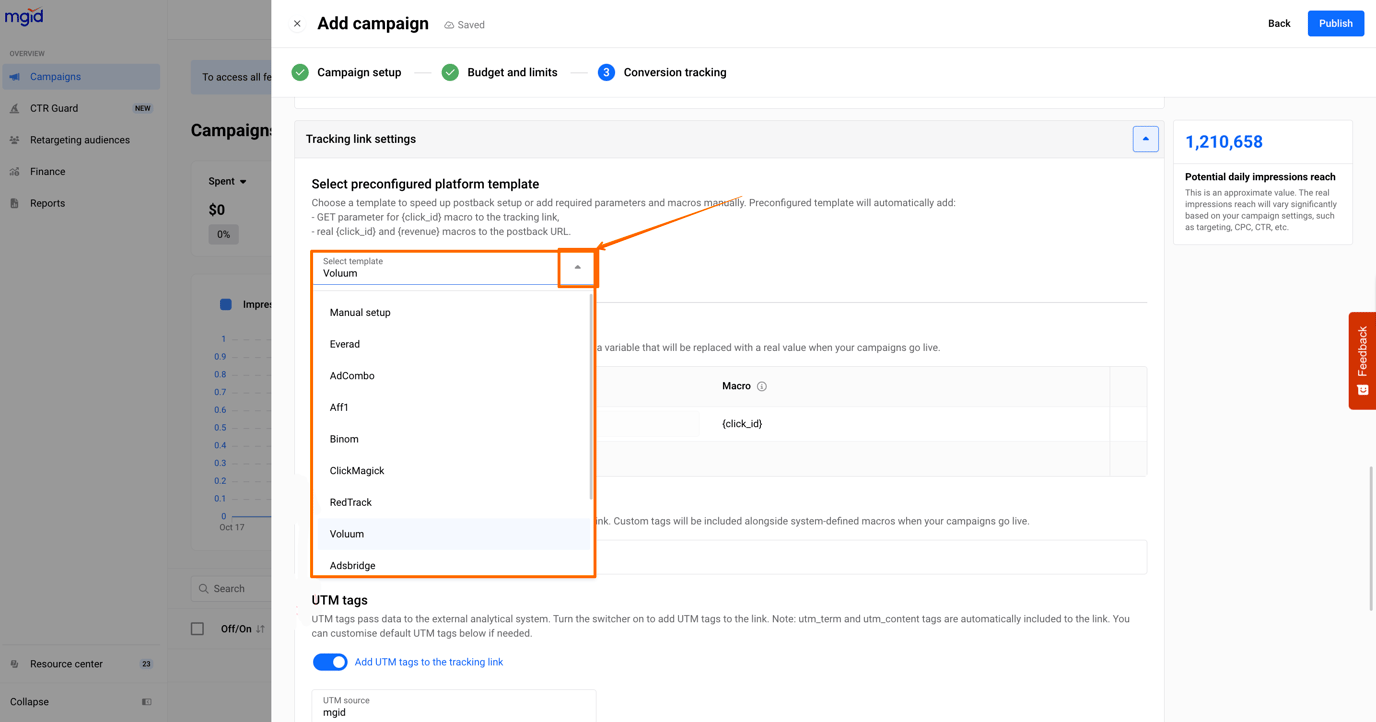Click the mgid logo

coord(25,16)
